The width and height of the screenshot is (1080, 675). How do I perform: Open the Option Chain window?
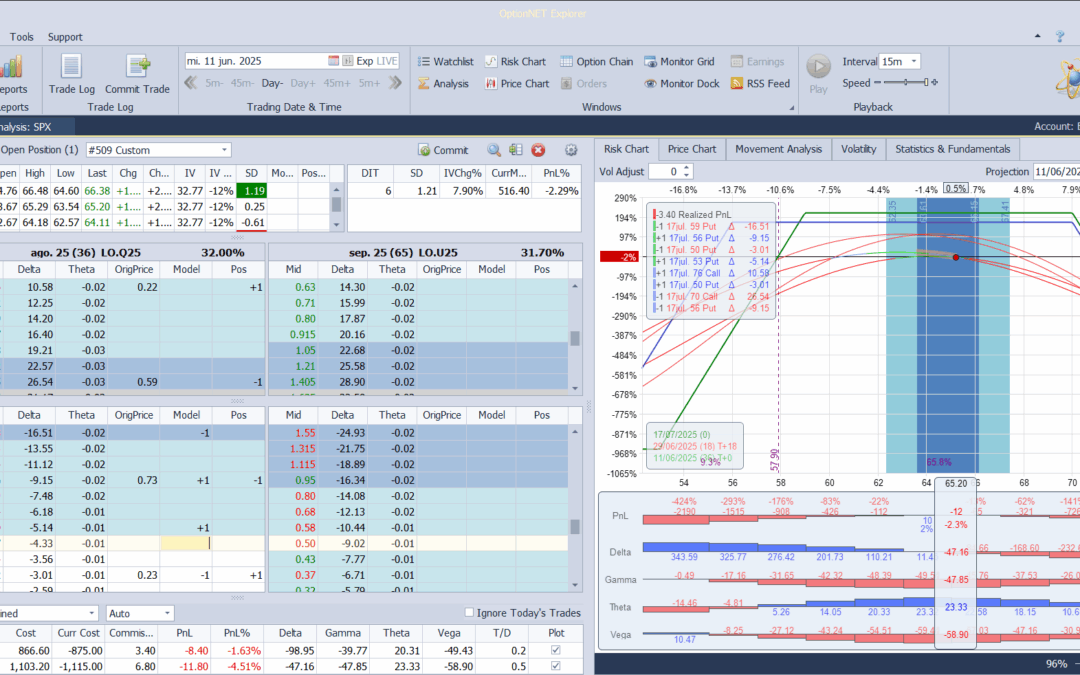pyautogui.click(x=596, y=61)
